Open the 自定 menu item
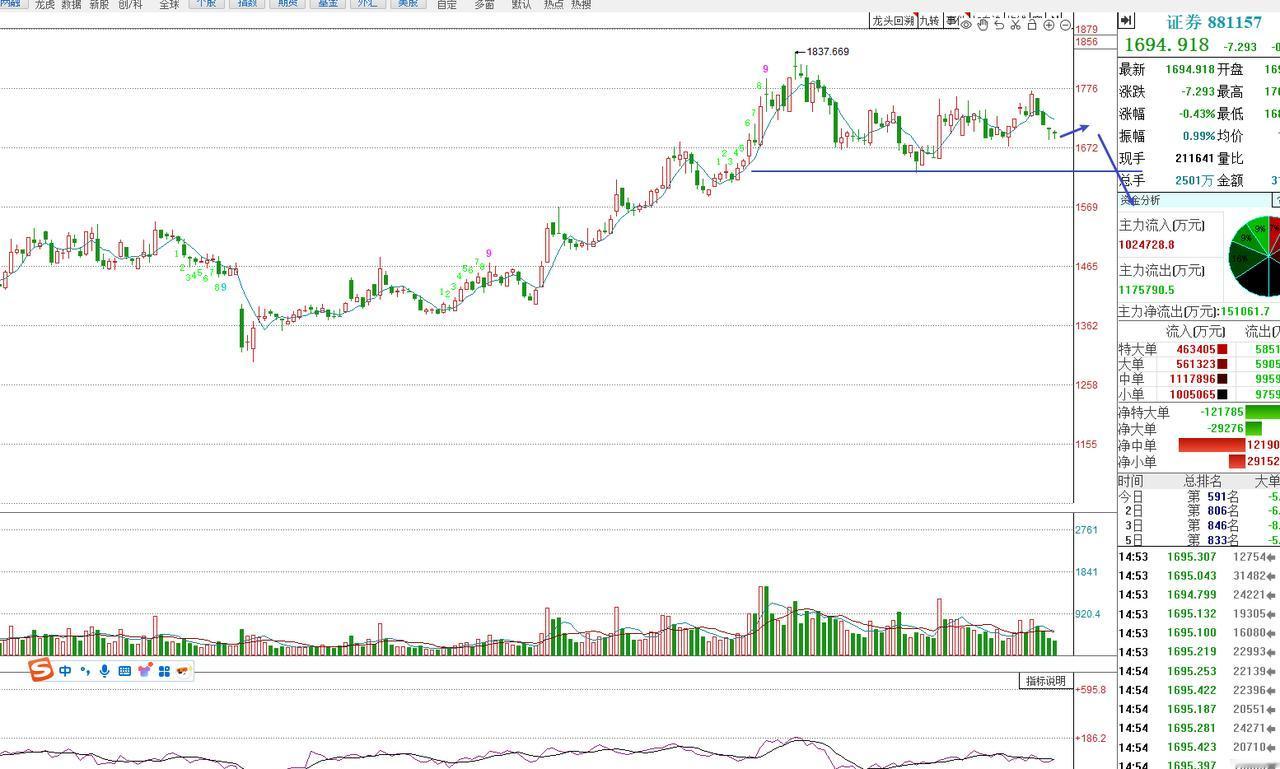The image size is (1280, 769). [x=447, y=5]
